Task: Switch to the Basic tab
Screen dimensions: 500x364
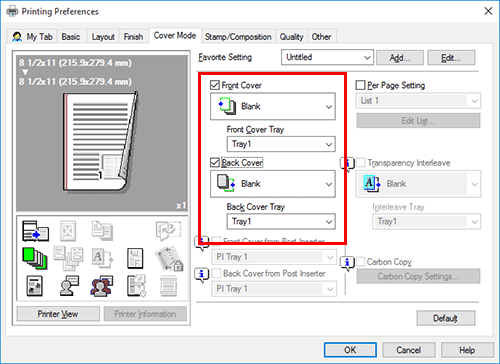Action: pyautogui.click(x=71, y=37)
